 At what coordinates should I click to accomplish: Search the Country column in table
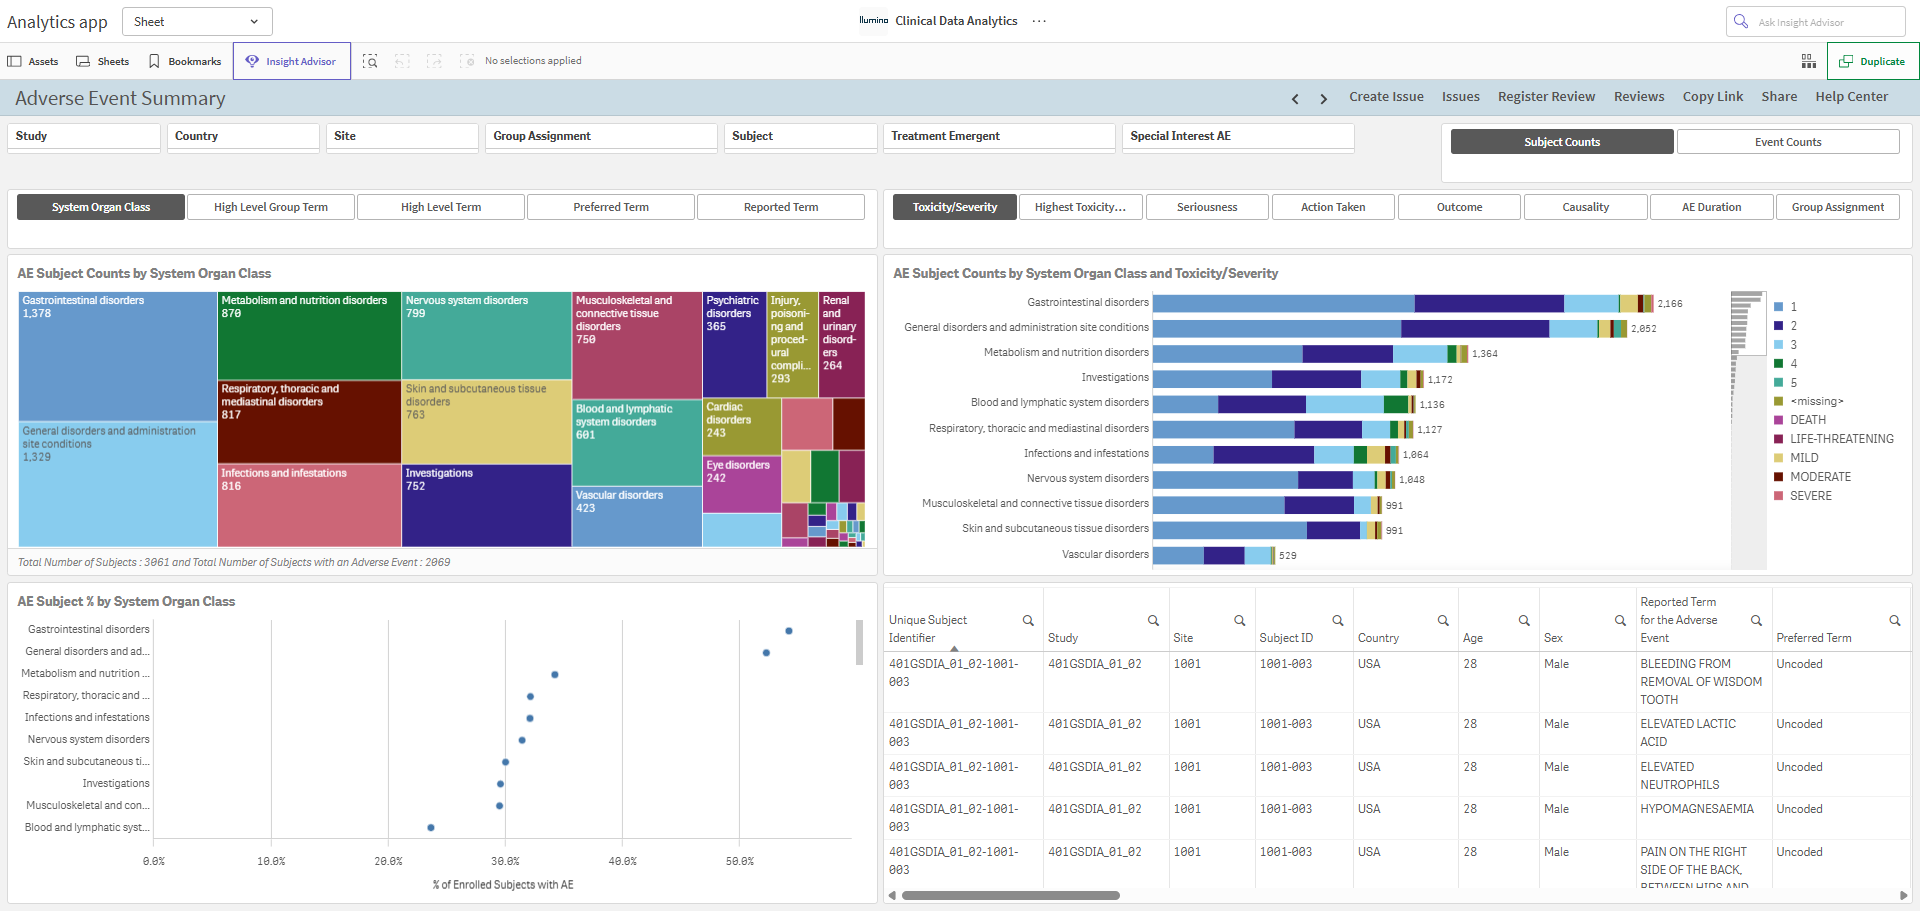(x=1443, y=621)
